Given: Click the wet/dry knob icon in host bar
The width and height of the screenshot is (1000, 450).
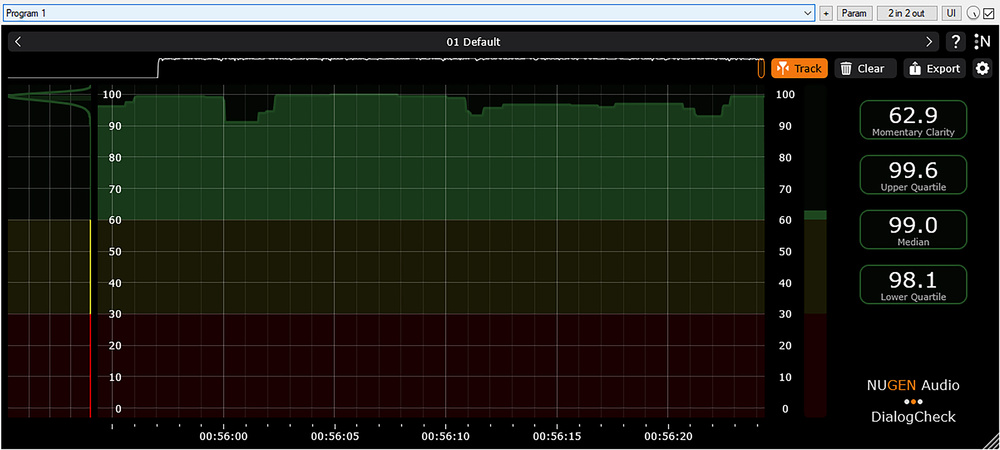Looking at the screenshot, I should (973, 13).
